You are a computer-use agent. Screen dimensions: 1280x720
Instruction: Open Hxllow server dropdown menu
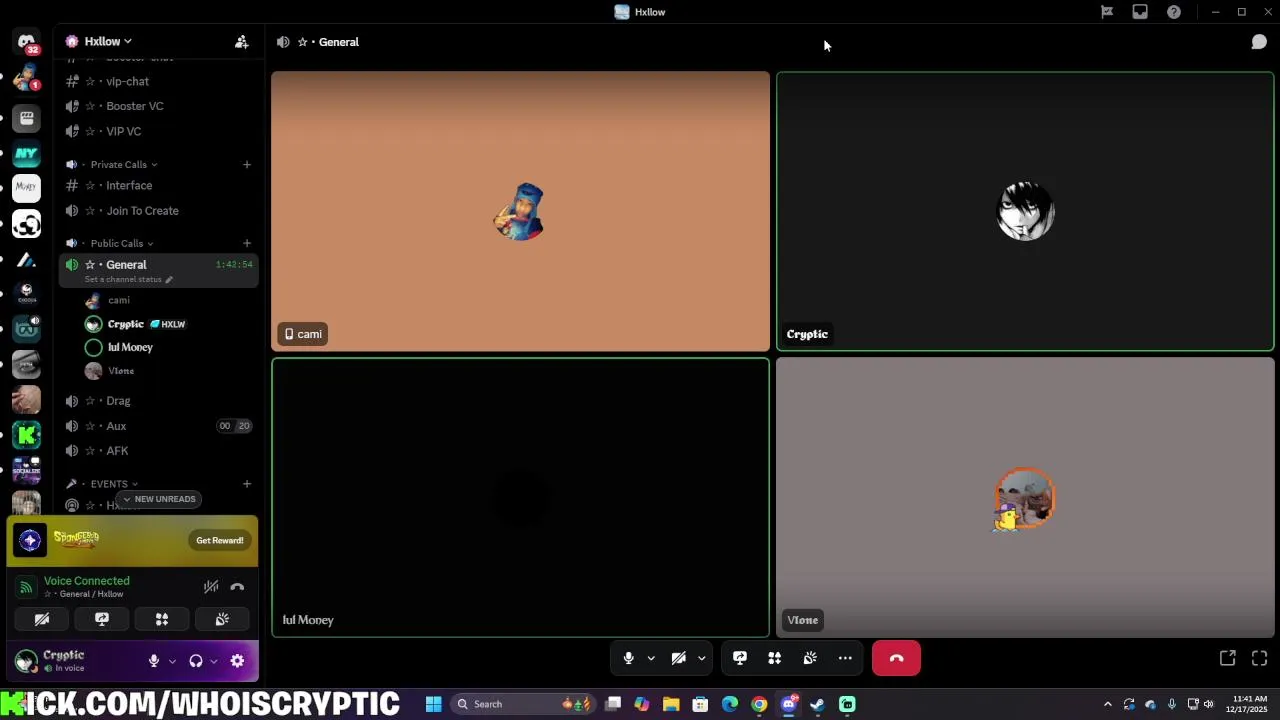(107, 41)
